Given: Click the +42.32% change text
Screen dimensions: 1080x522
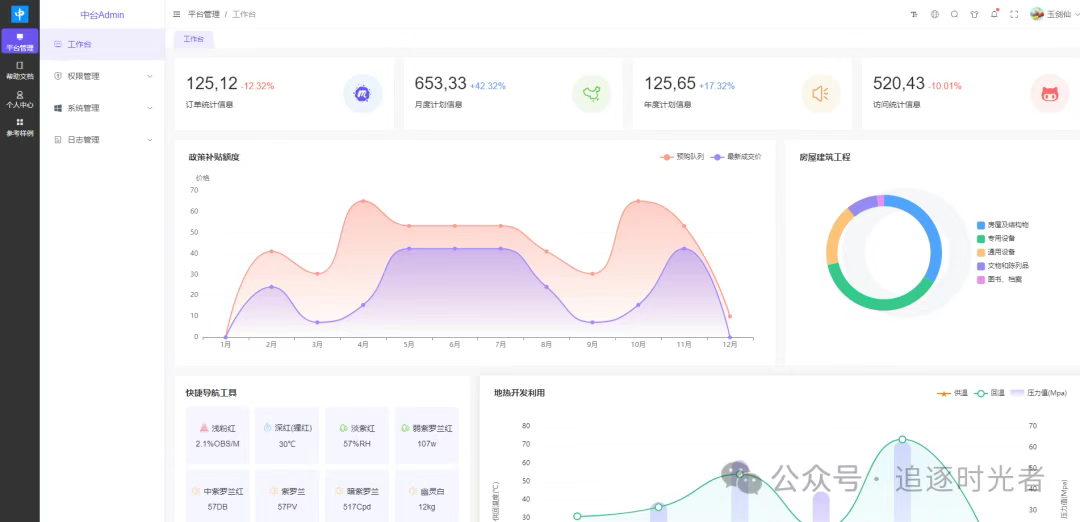Looking at the screenshot, I should pos(488,86).
